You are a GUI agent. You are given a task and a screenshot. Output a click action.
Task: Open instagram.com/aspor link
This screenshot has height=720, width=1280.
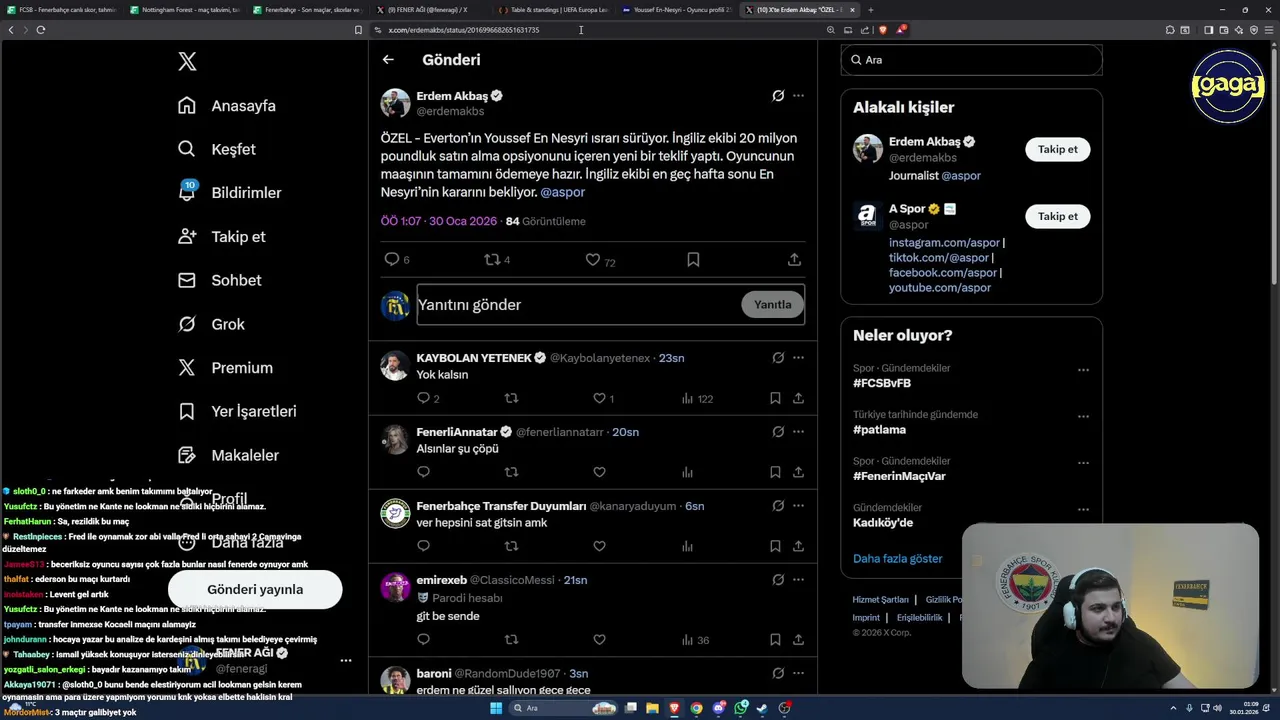tap(944, 243)
